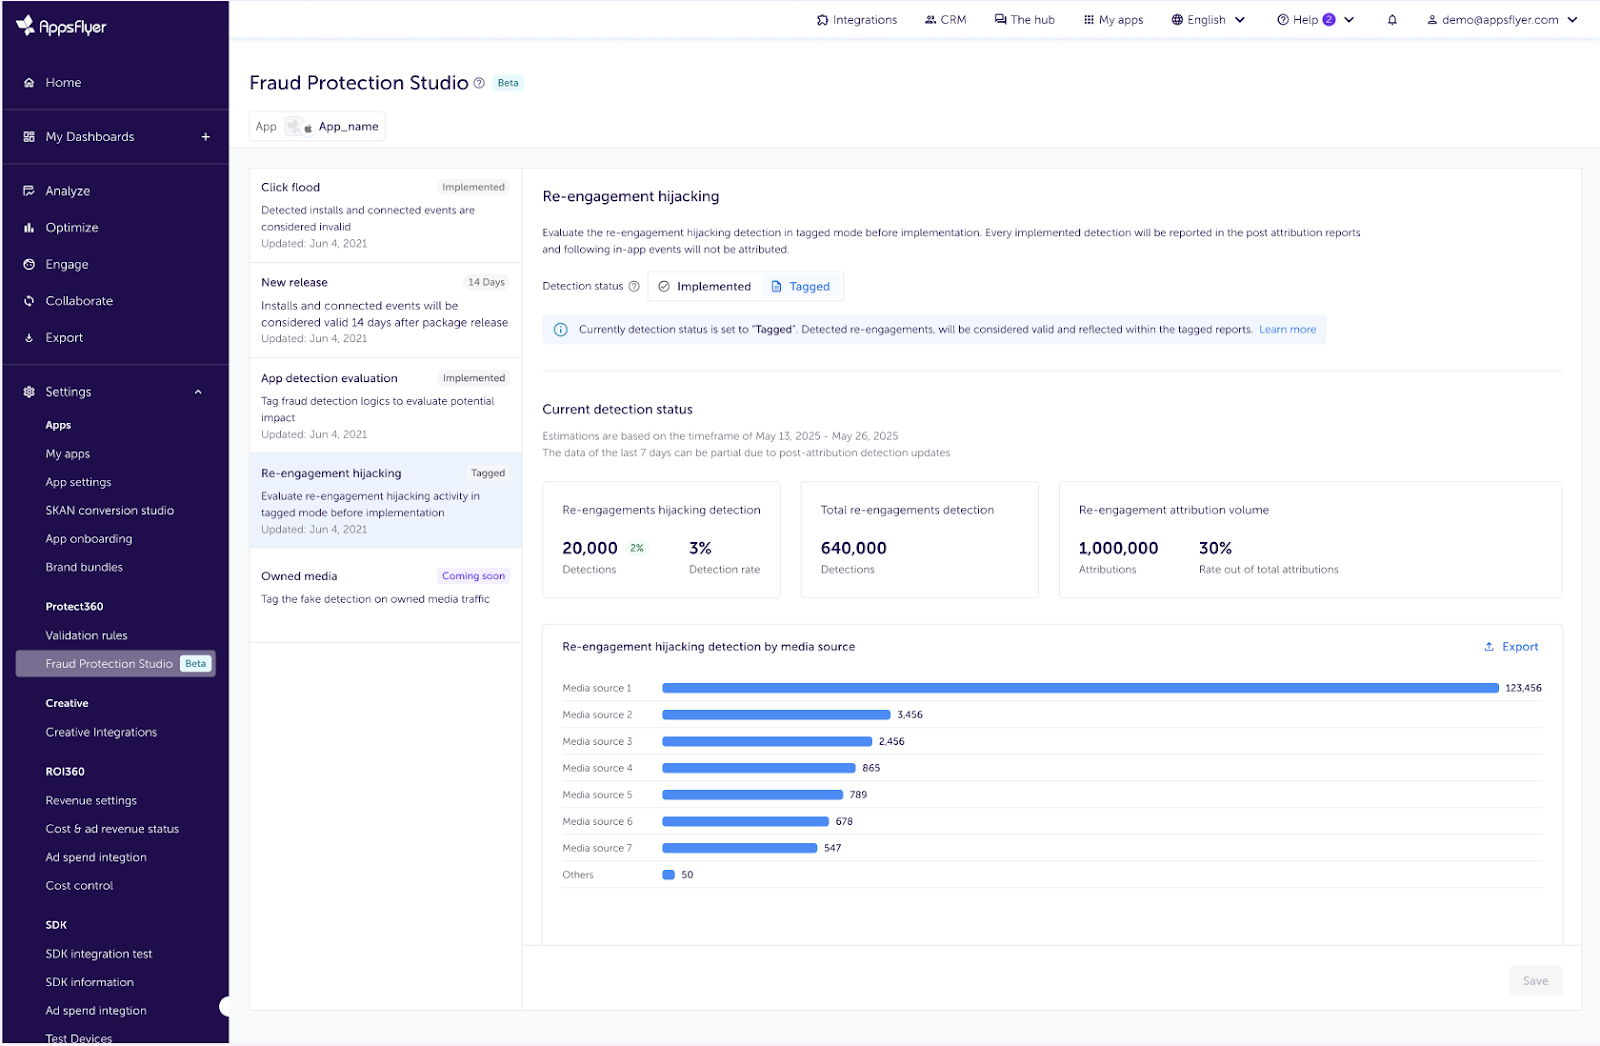Open the Help dropdown menu
Screen dimensions: 1600x1046
[1315, 20]
